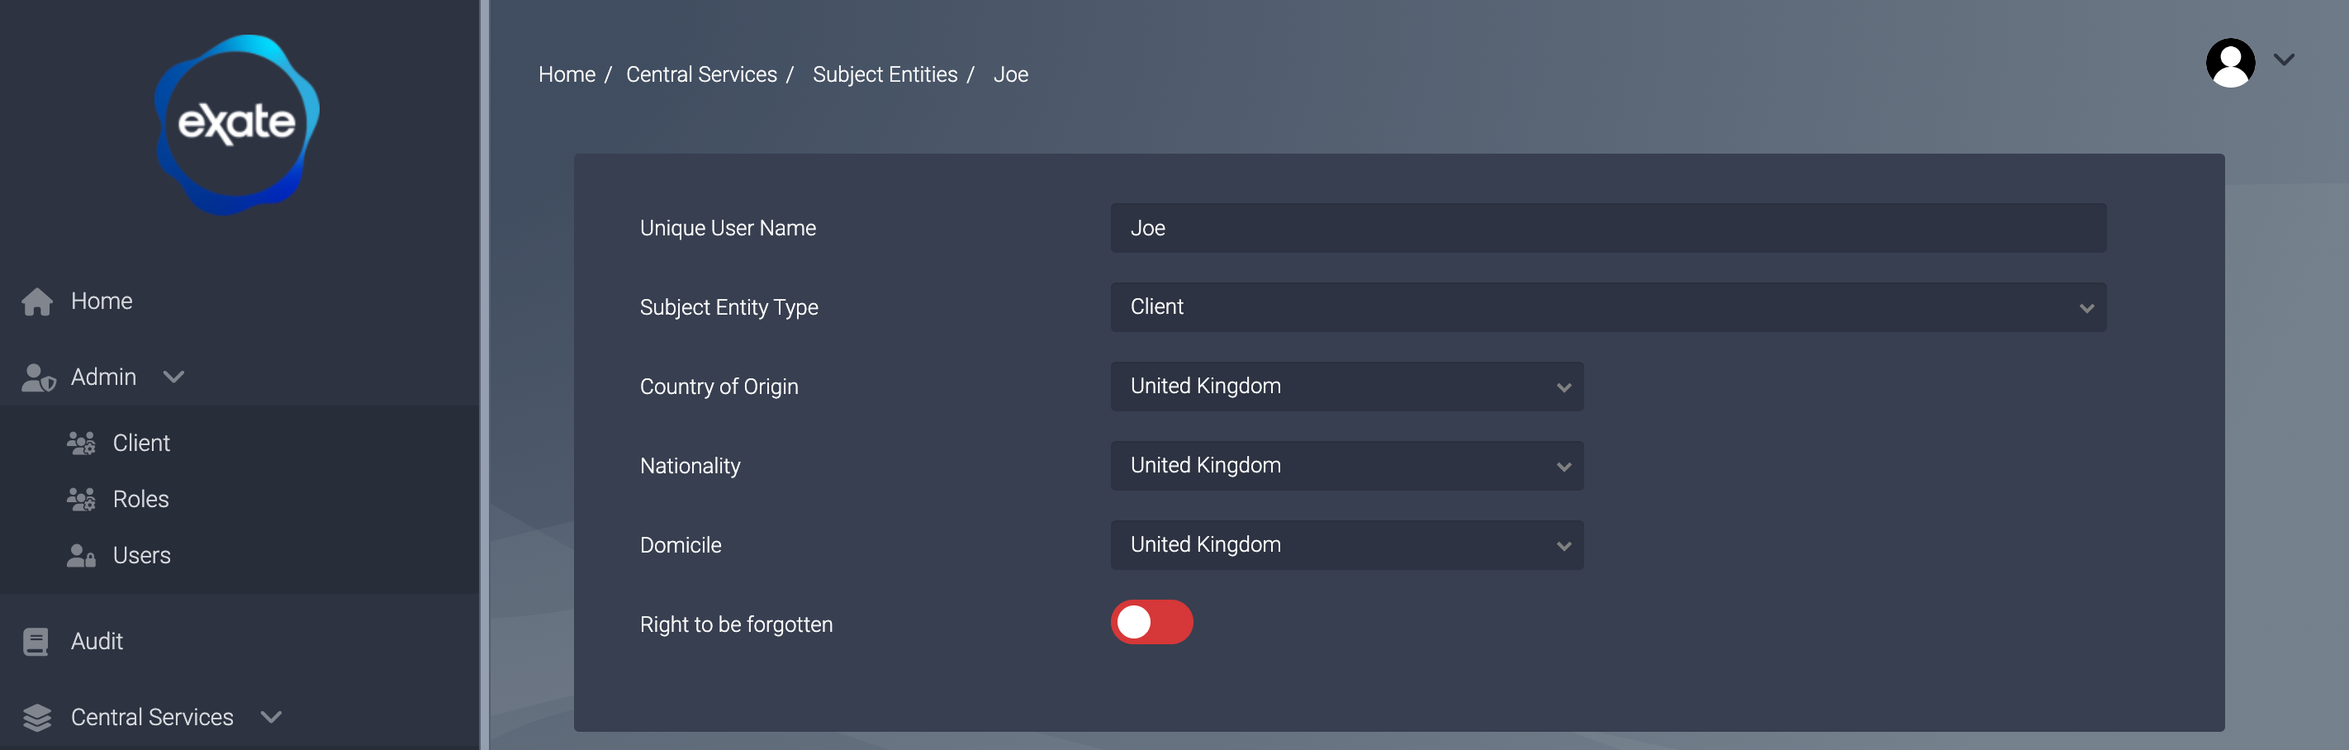Open the Domicile dropdown
The height and width of the screenshot is (750, 2349).
pyautogui.click(x=1346, y=545)
